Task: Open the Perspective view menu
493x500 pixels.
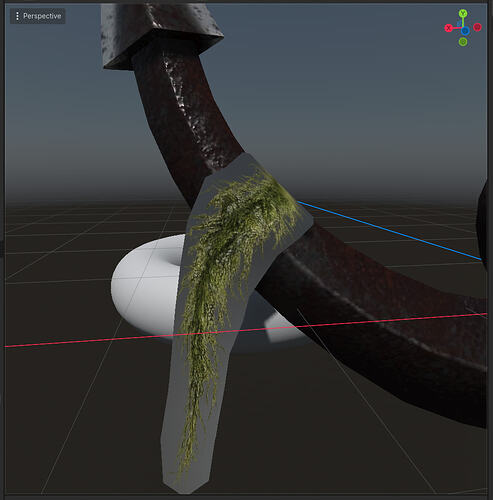Action: pyautogui.click(x=38, y=16)
